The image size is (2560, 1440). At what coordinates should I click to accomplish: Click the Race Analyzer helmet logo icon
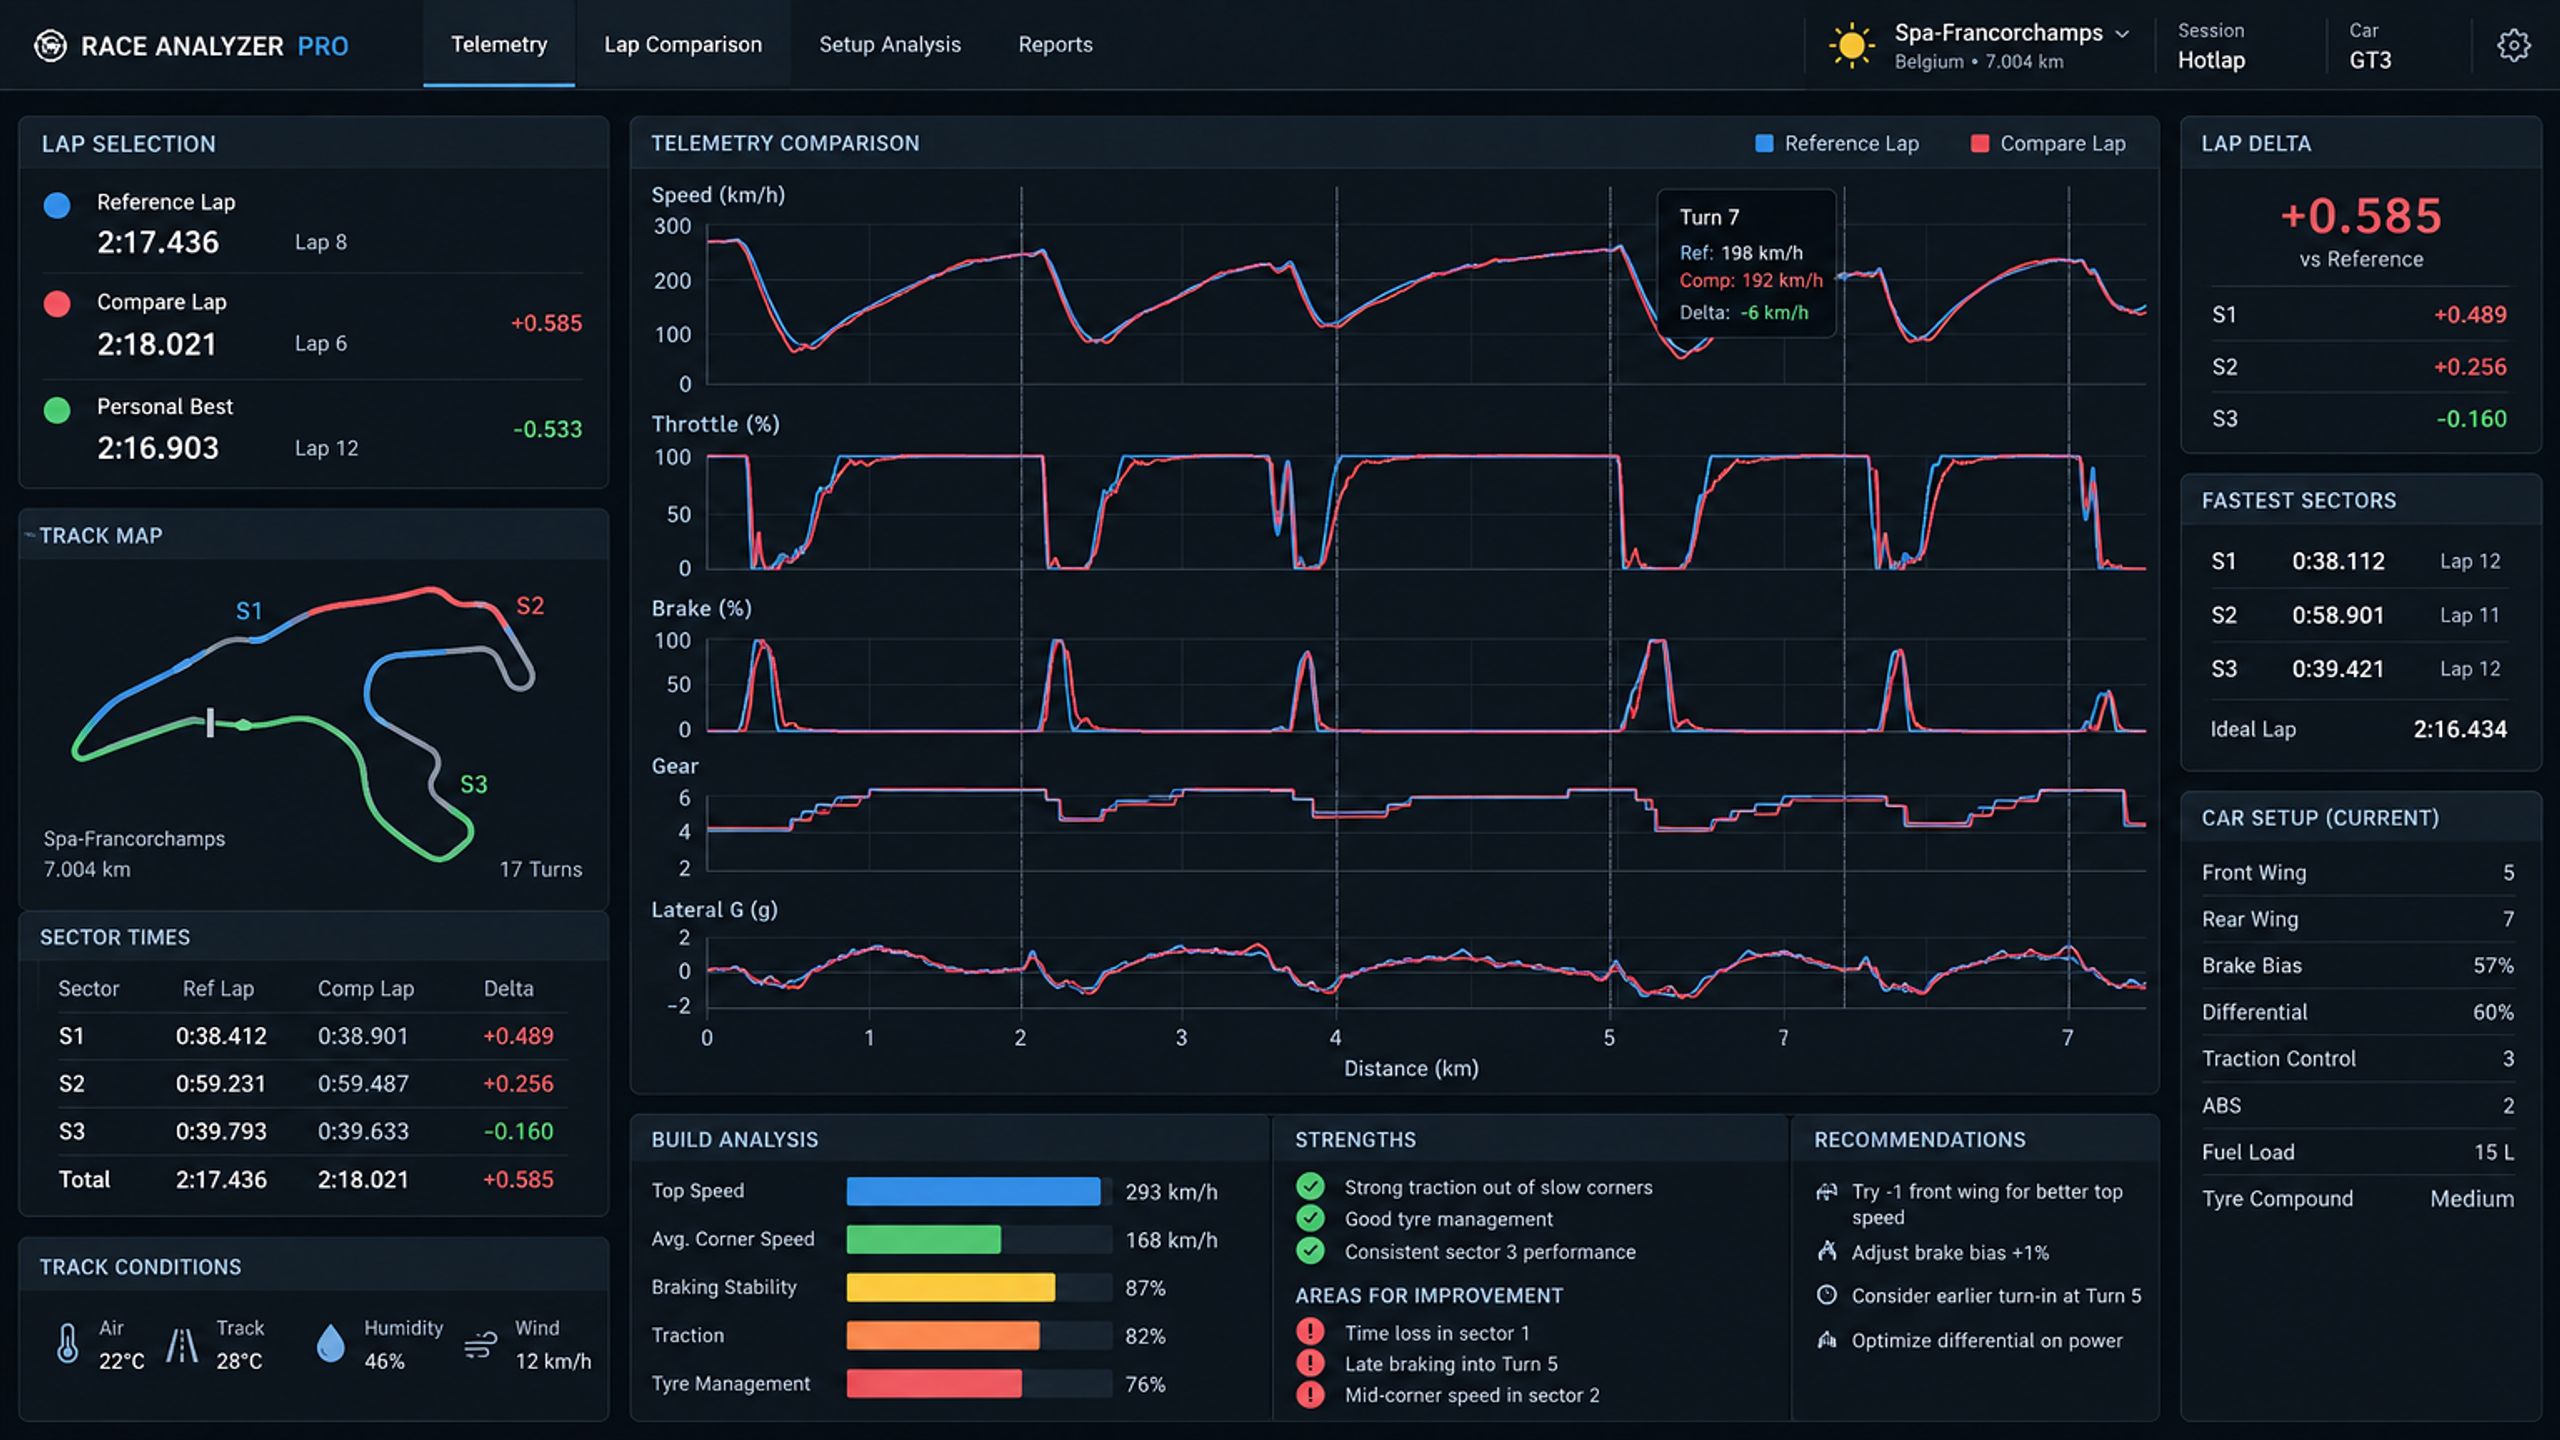click(50, 45)
